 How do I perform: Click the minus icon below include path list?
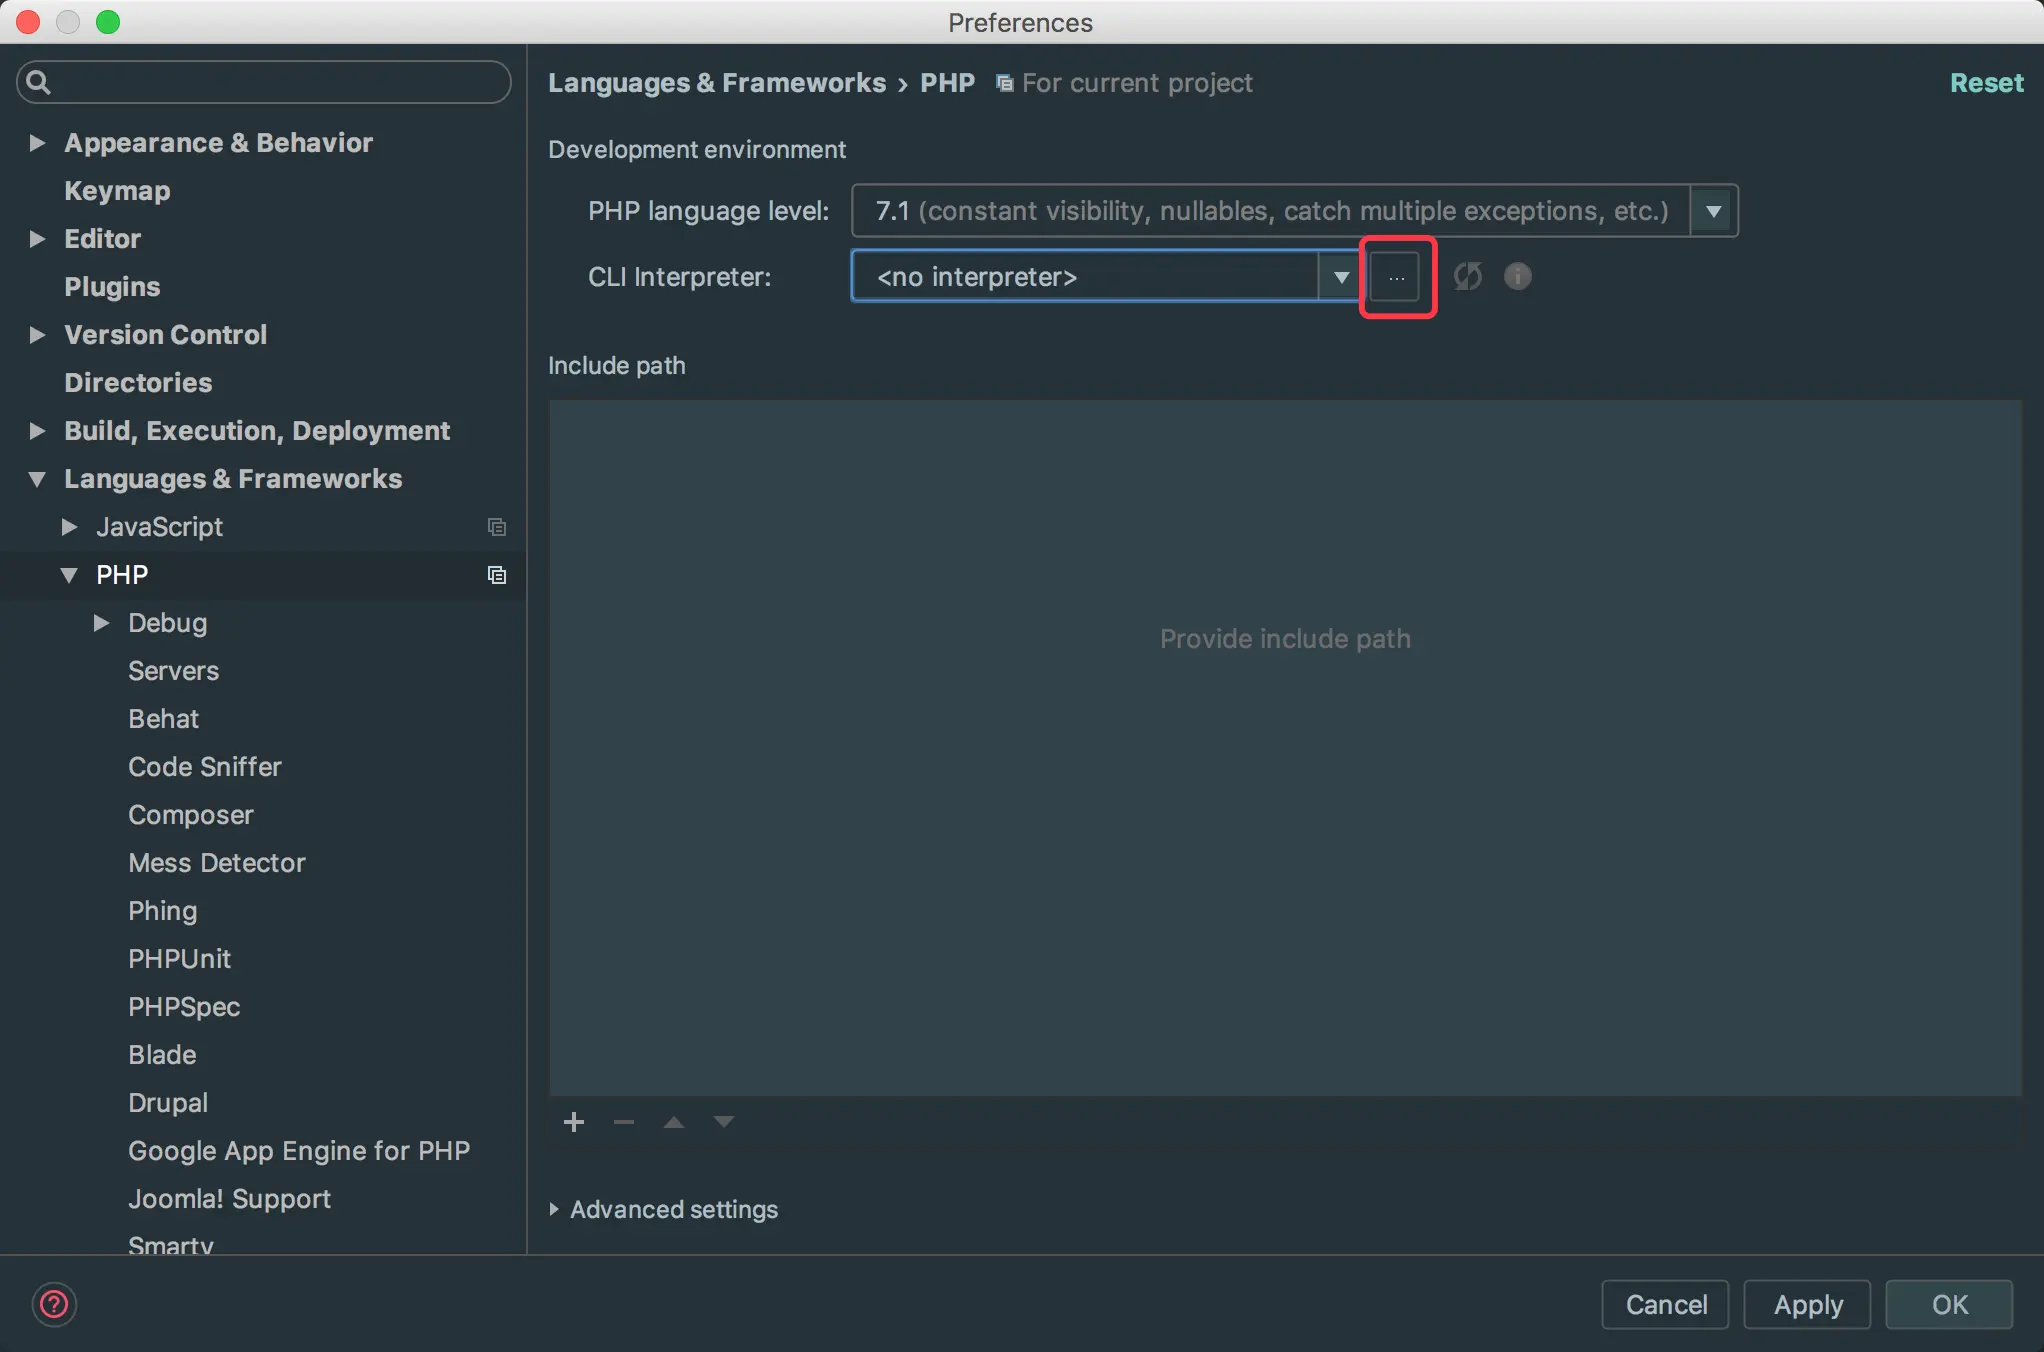[x=624, y=1122]
